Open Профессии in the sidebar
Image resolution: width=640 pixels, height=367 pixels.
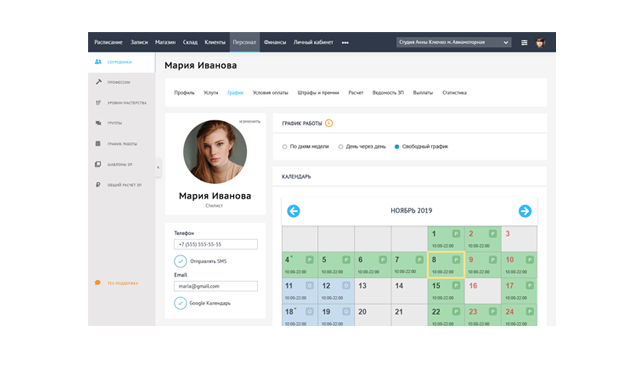click(x=122, y=82)
